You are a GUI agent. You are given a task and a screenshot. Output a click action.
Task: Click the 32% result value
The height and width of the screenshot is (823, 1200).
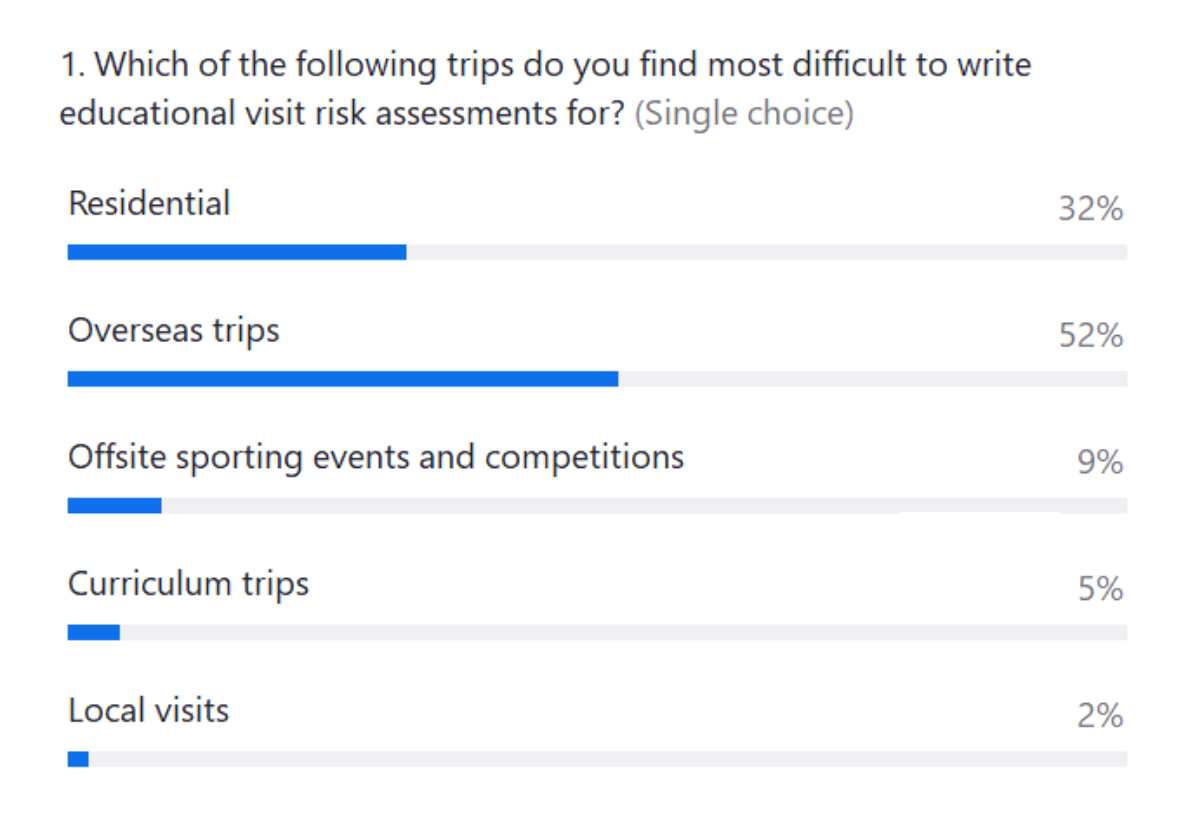pyautogui.click(x=1091, y=210)
